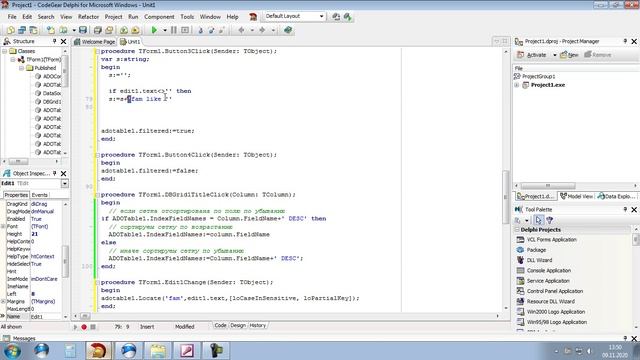This screenshot has width=640, height=360.
Task: Click the Pause program icon
Action: pos(174,30)
